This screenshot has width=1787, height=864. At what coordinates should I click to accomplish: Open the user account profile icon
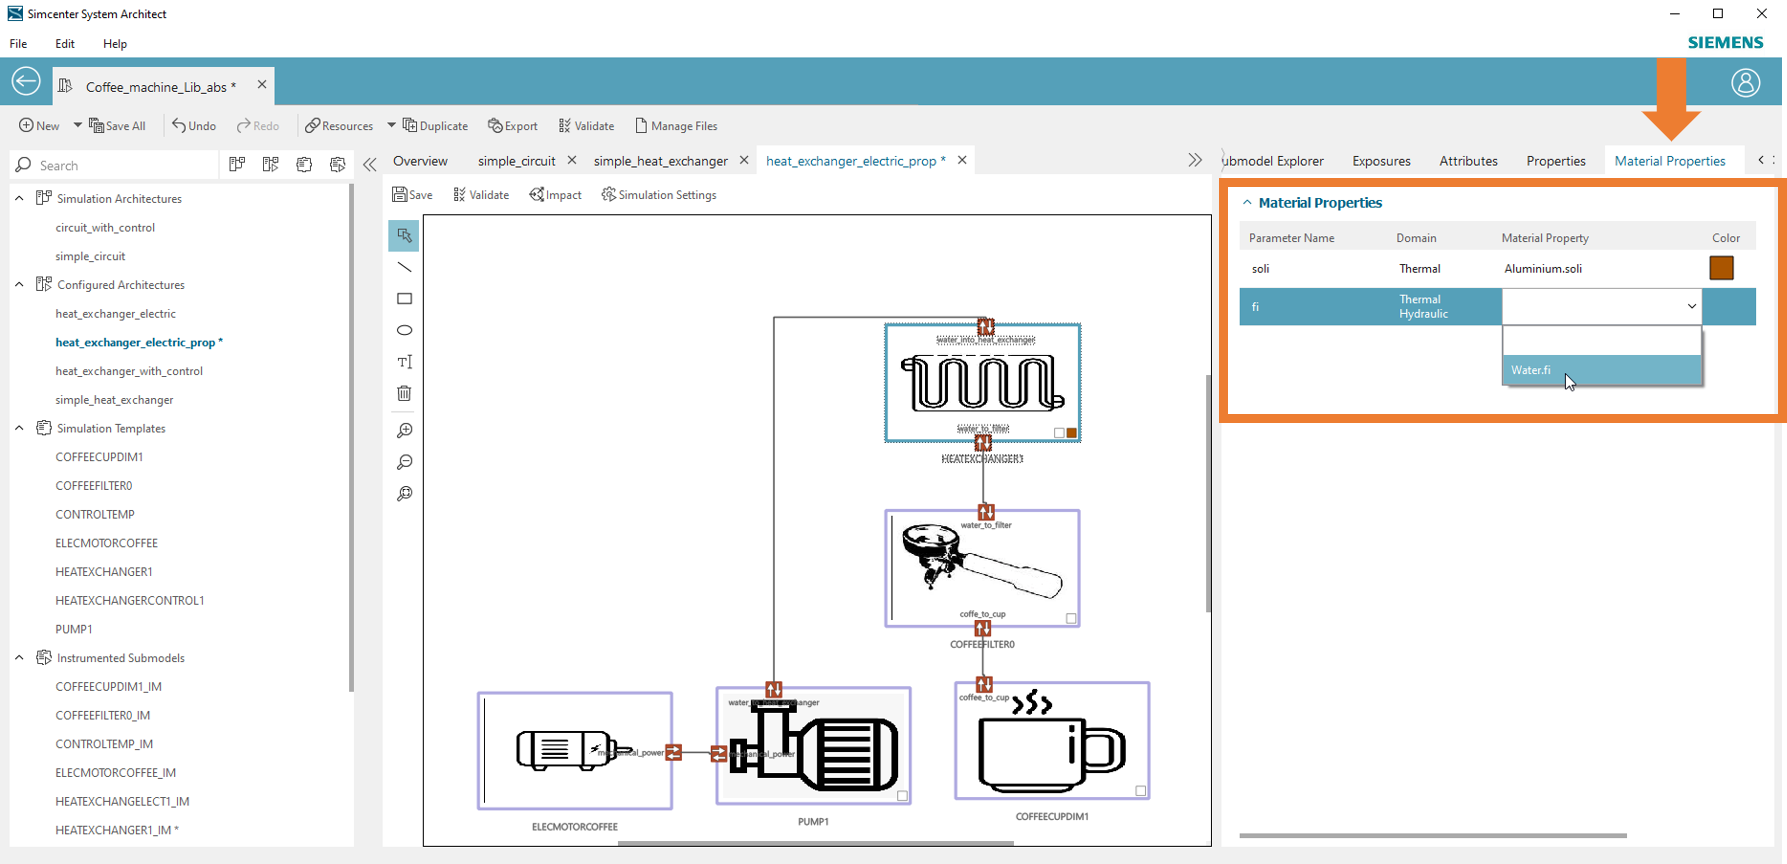pos(1745,83)
